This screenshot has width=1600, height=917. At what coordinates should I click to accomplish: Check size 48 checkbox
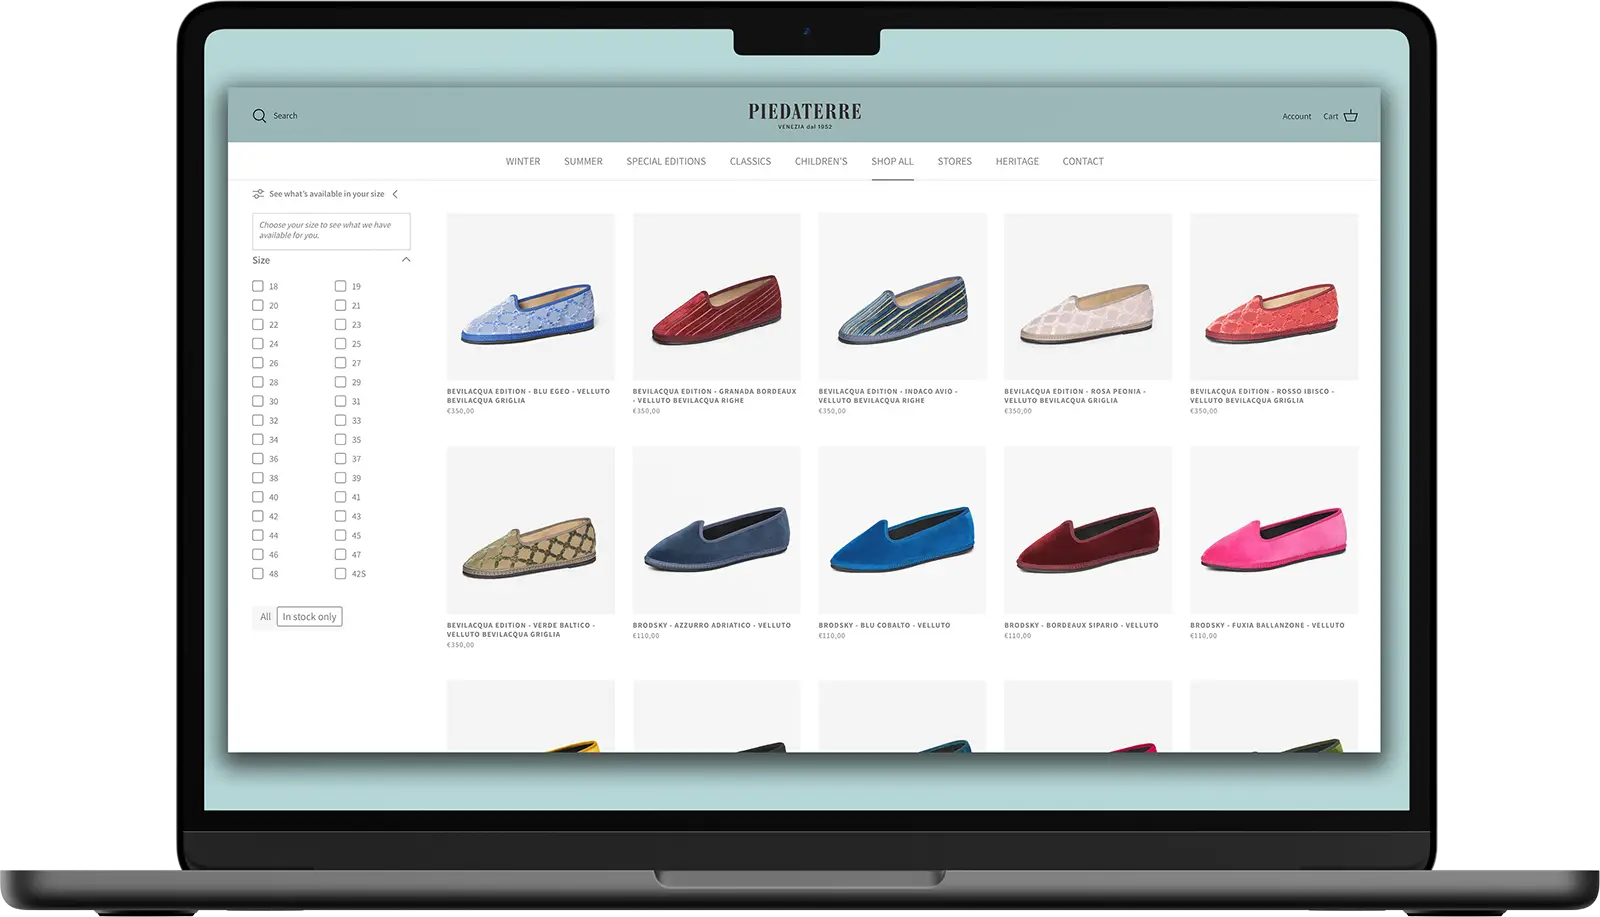pos(258,574)
